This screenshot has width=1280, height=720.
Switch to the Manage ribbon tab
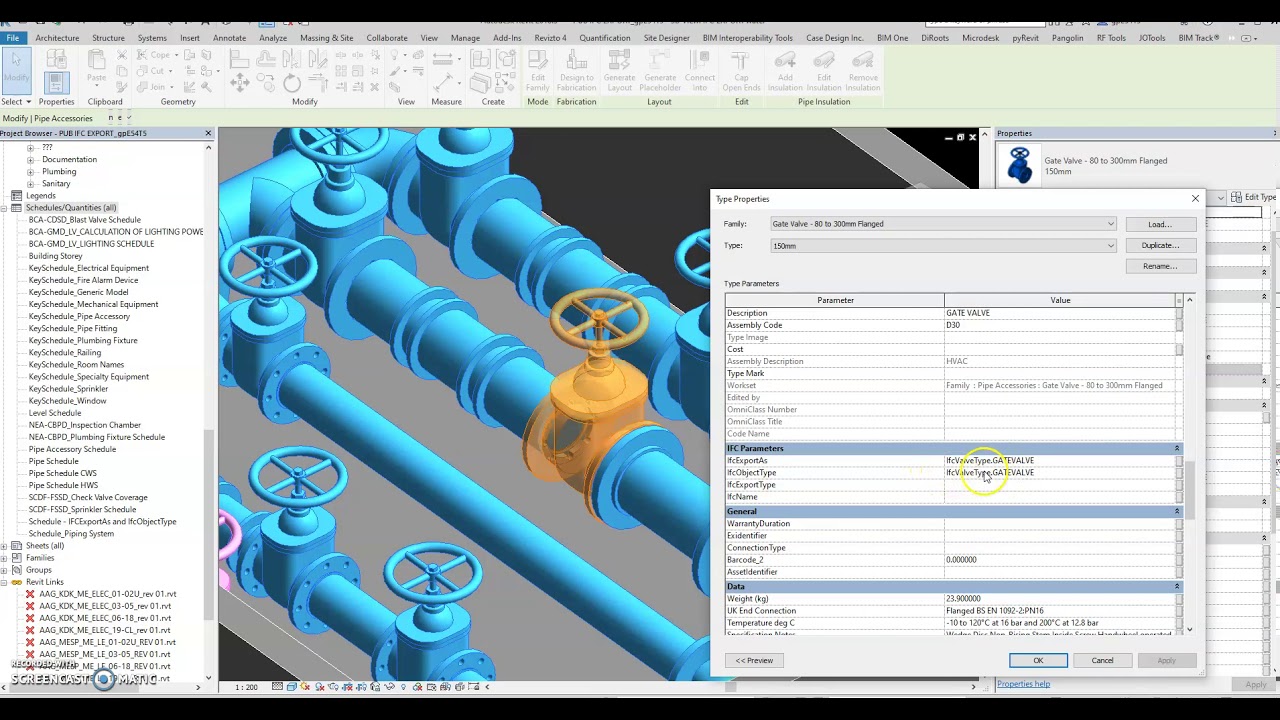click(x=465, y=38)
